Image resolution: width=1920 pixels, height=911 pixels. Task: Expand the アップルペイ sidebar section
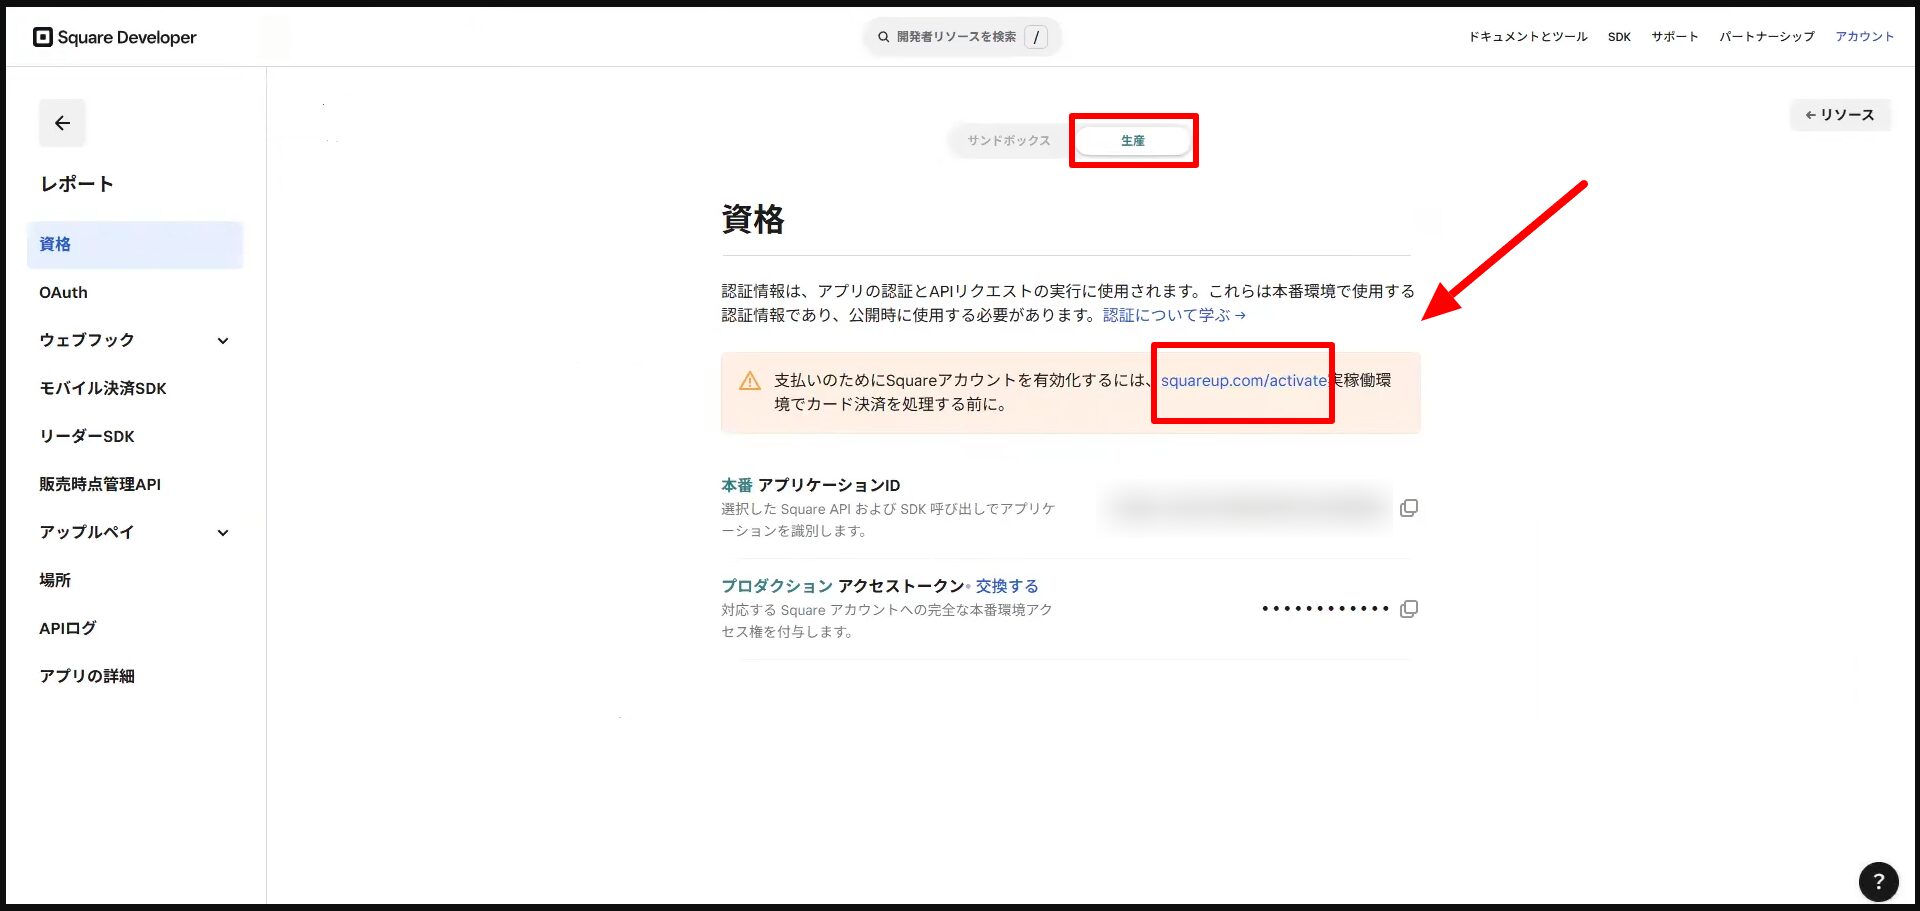[x=135, y=533]
